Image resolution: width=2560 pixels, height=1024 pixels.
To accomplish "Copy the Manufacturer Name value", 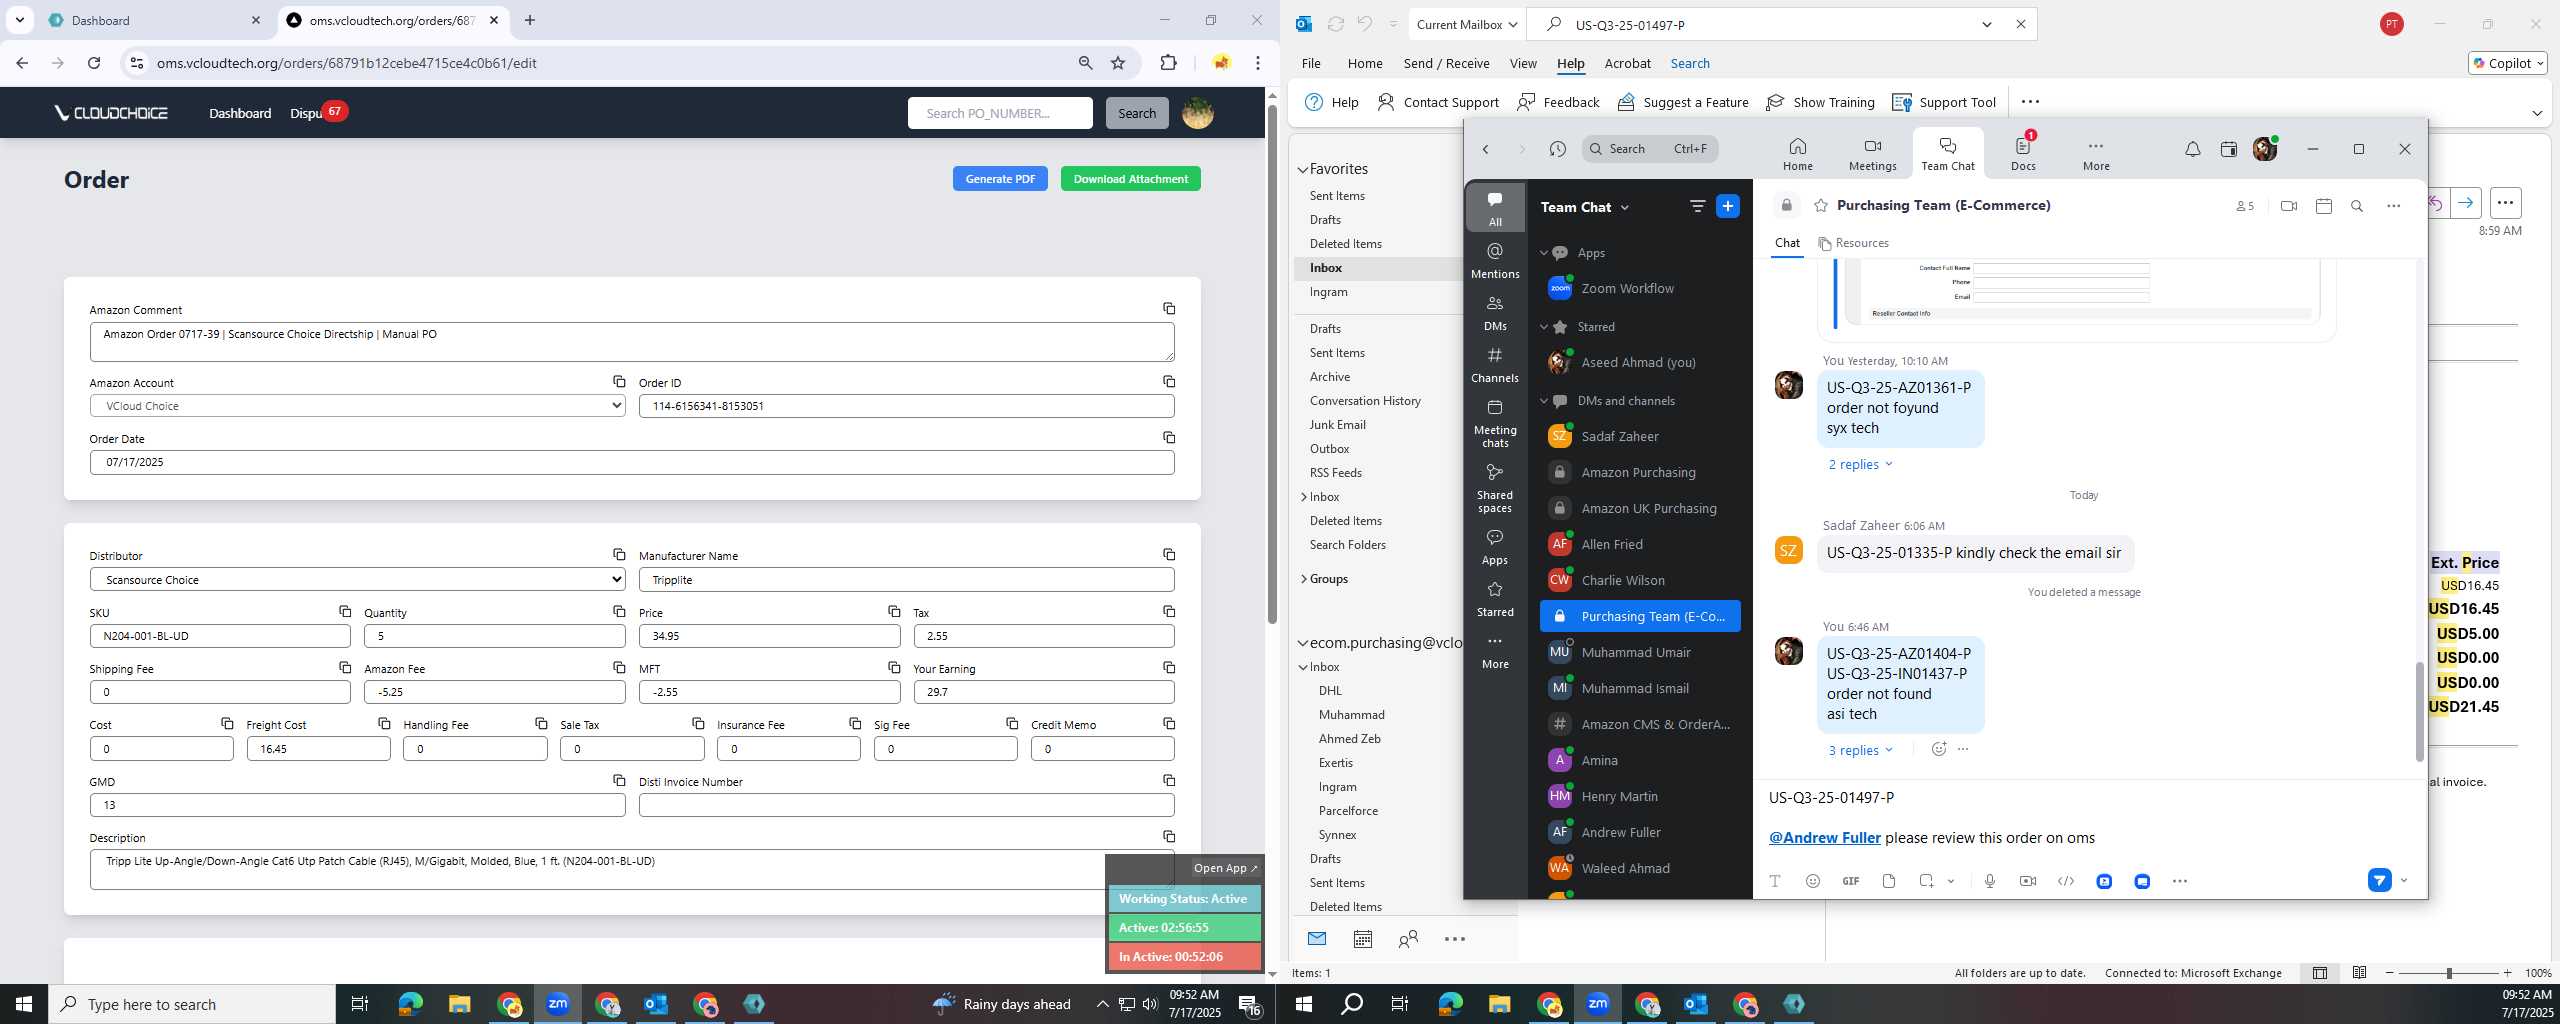I will tap(1169, 555).
